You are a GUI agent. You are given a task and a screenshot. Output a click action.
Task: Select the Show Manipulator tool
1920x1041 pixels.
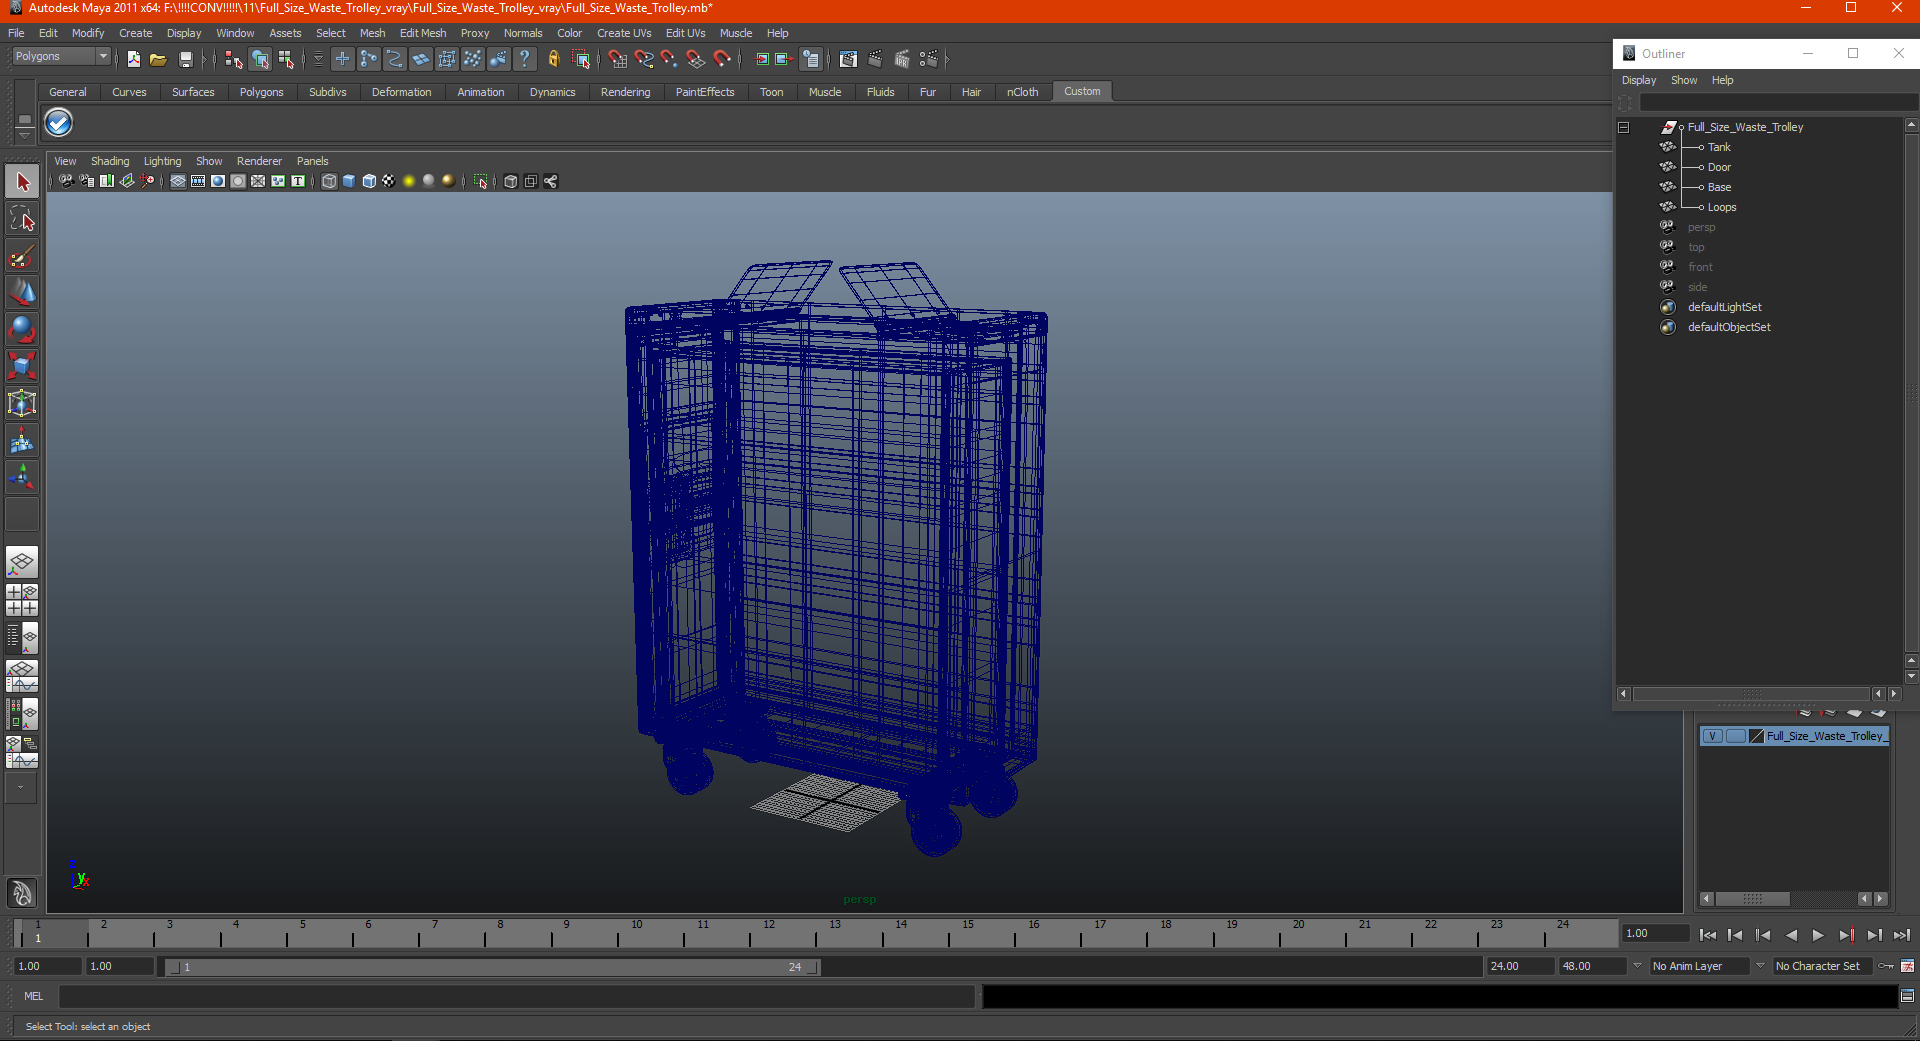point(22,477)
